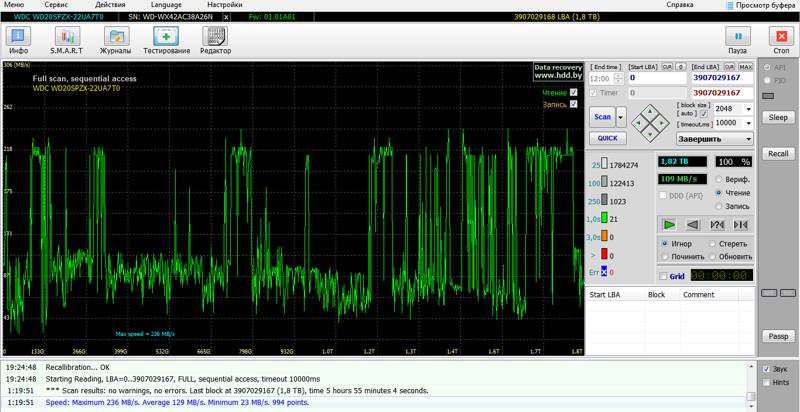Click the Start LBA input field
800x412 pixels.
tap(657, 79)
